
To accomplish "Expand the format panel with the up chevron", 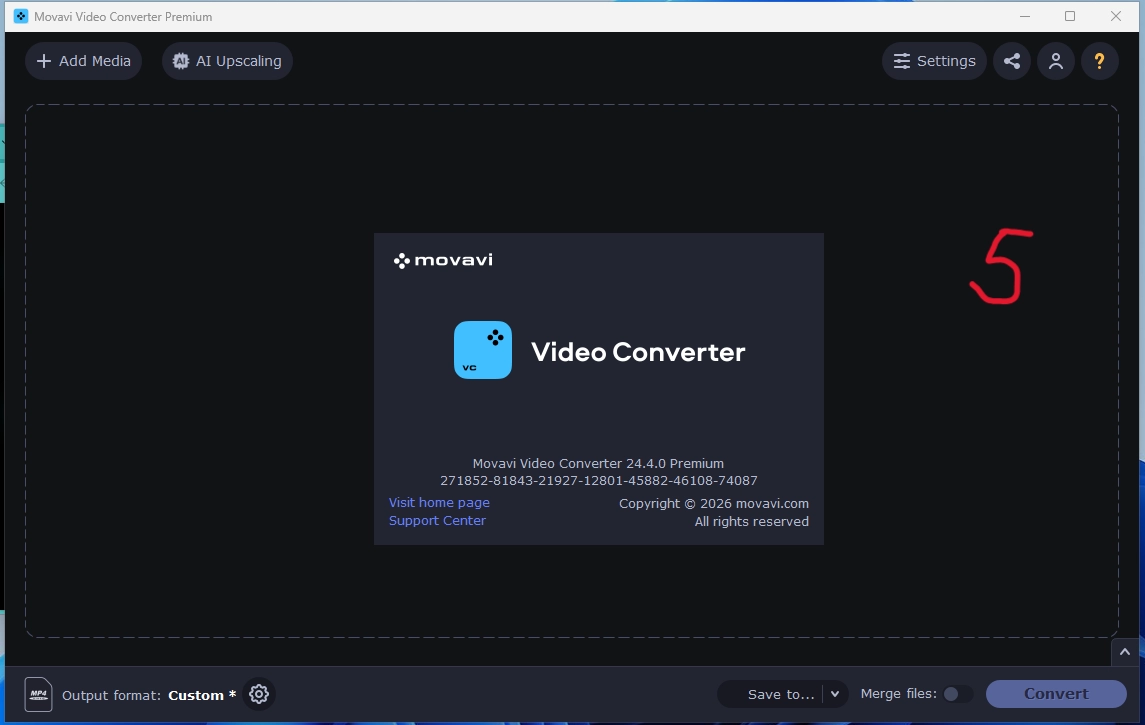I will (x=1125, y=651).
